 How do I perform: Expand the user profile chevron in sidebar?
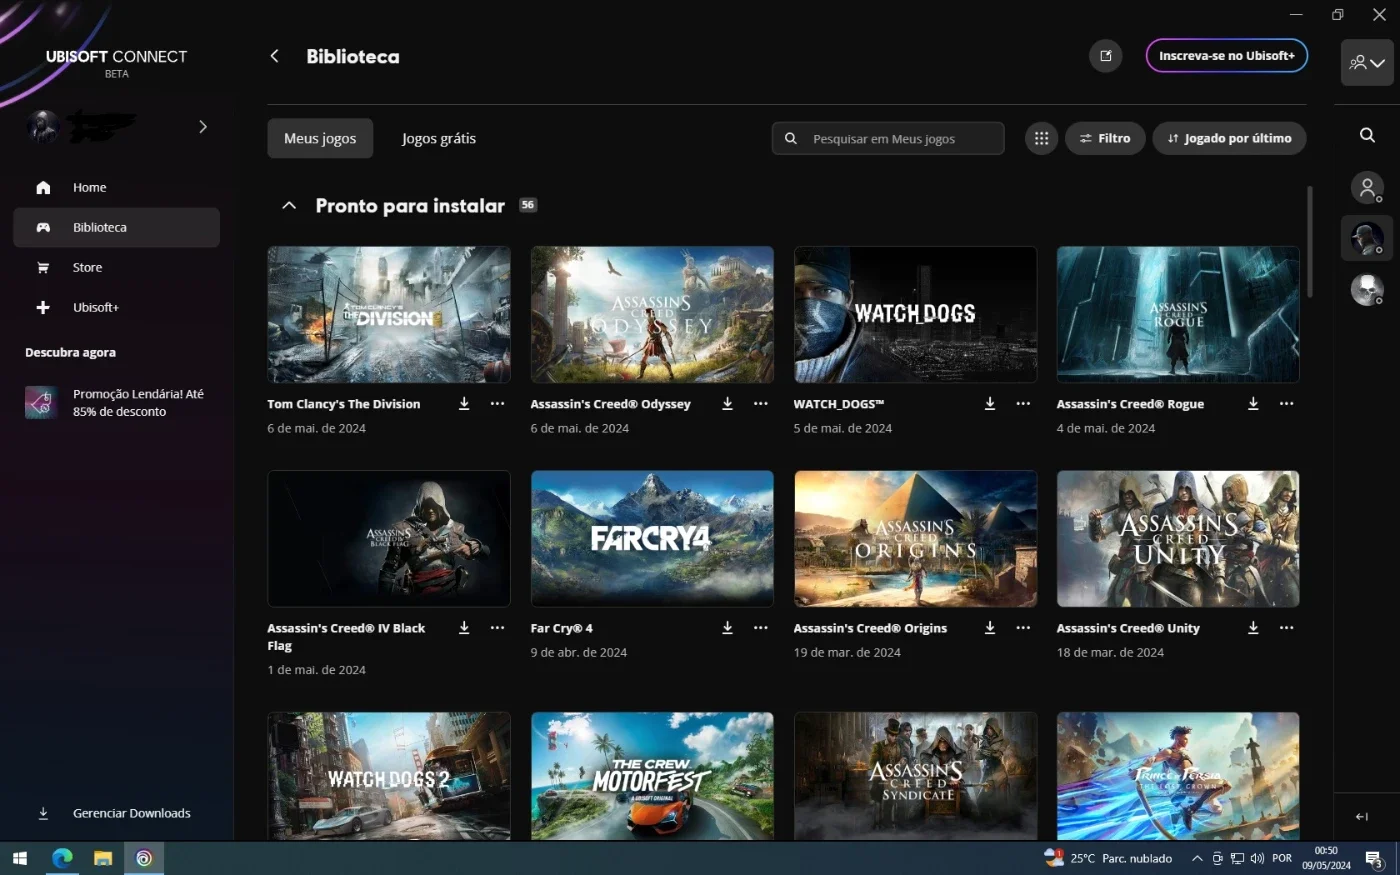point(203,127)
